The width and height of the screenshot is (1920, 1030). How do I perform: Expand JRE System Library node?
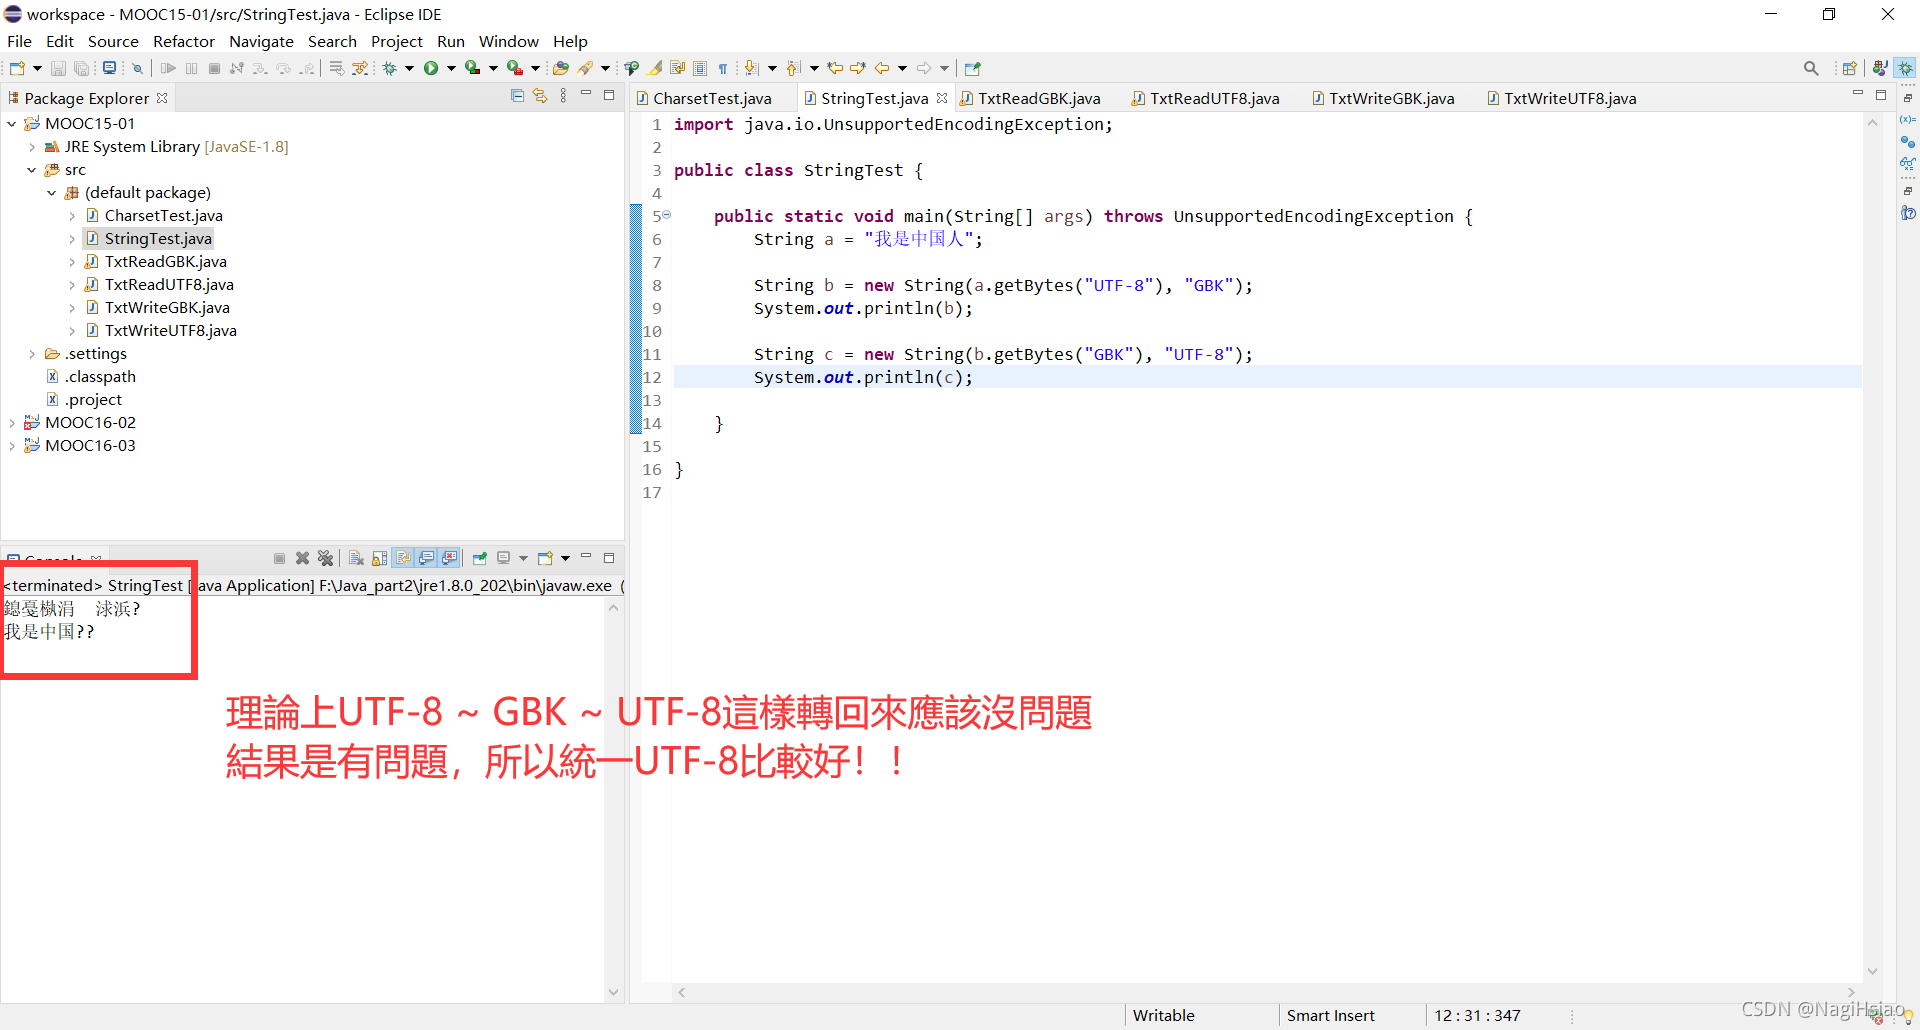[32, 147]
